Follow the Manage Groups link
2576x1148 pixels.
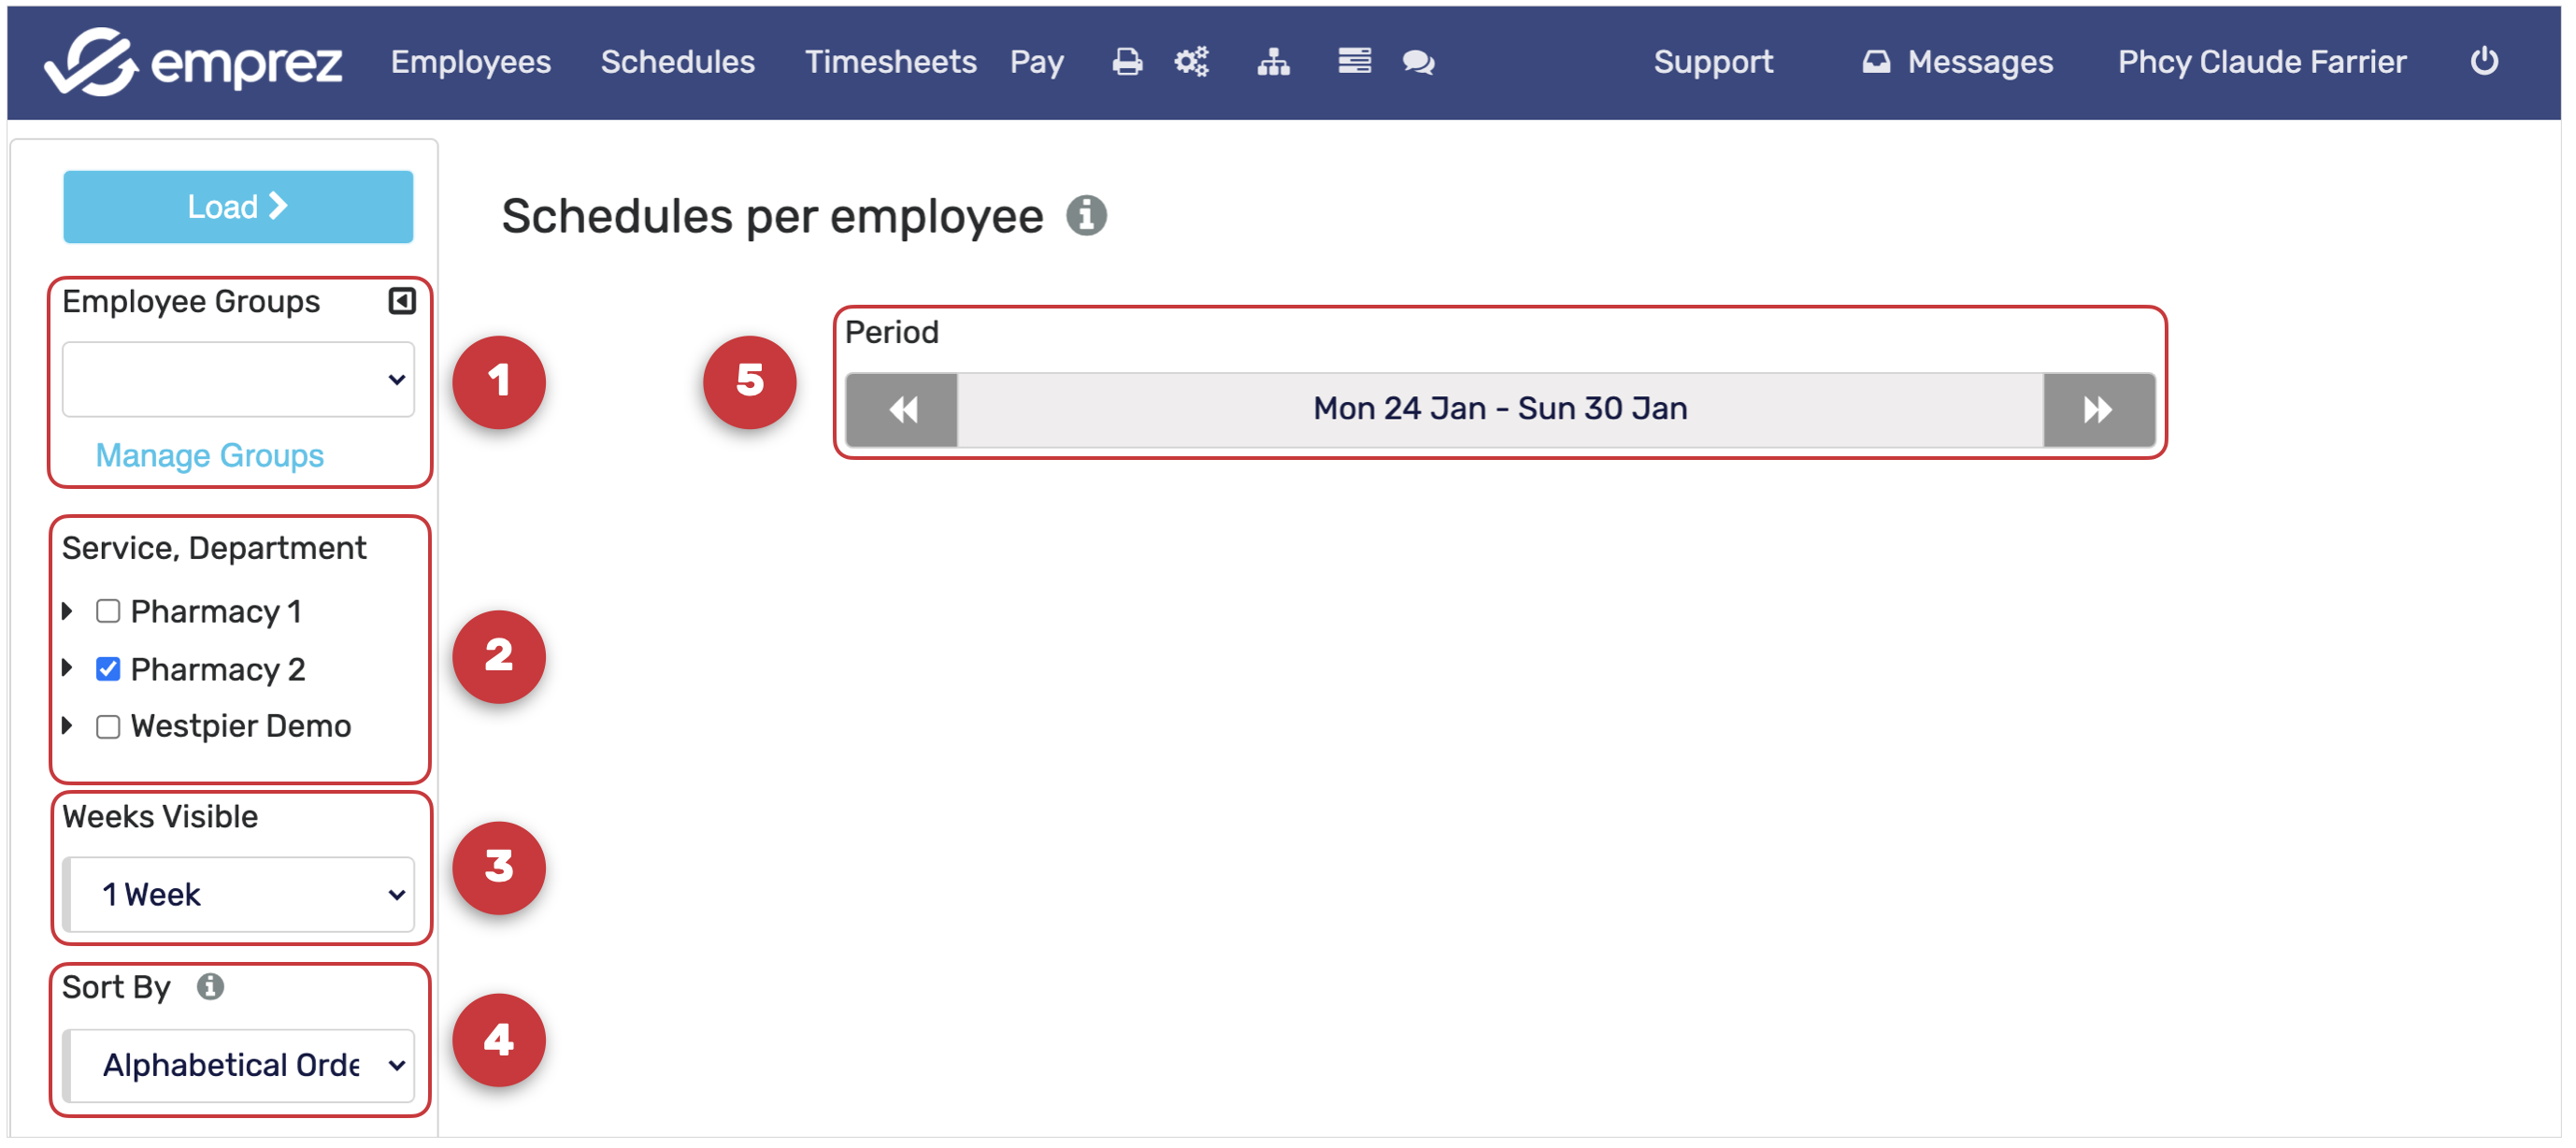click(209, 456)
